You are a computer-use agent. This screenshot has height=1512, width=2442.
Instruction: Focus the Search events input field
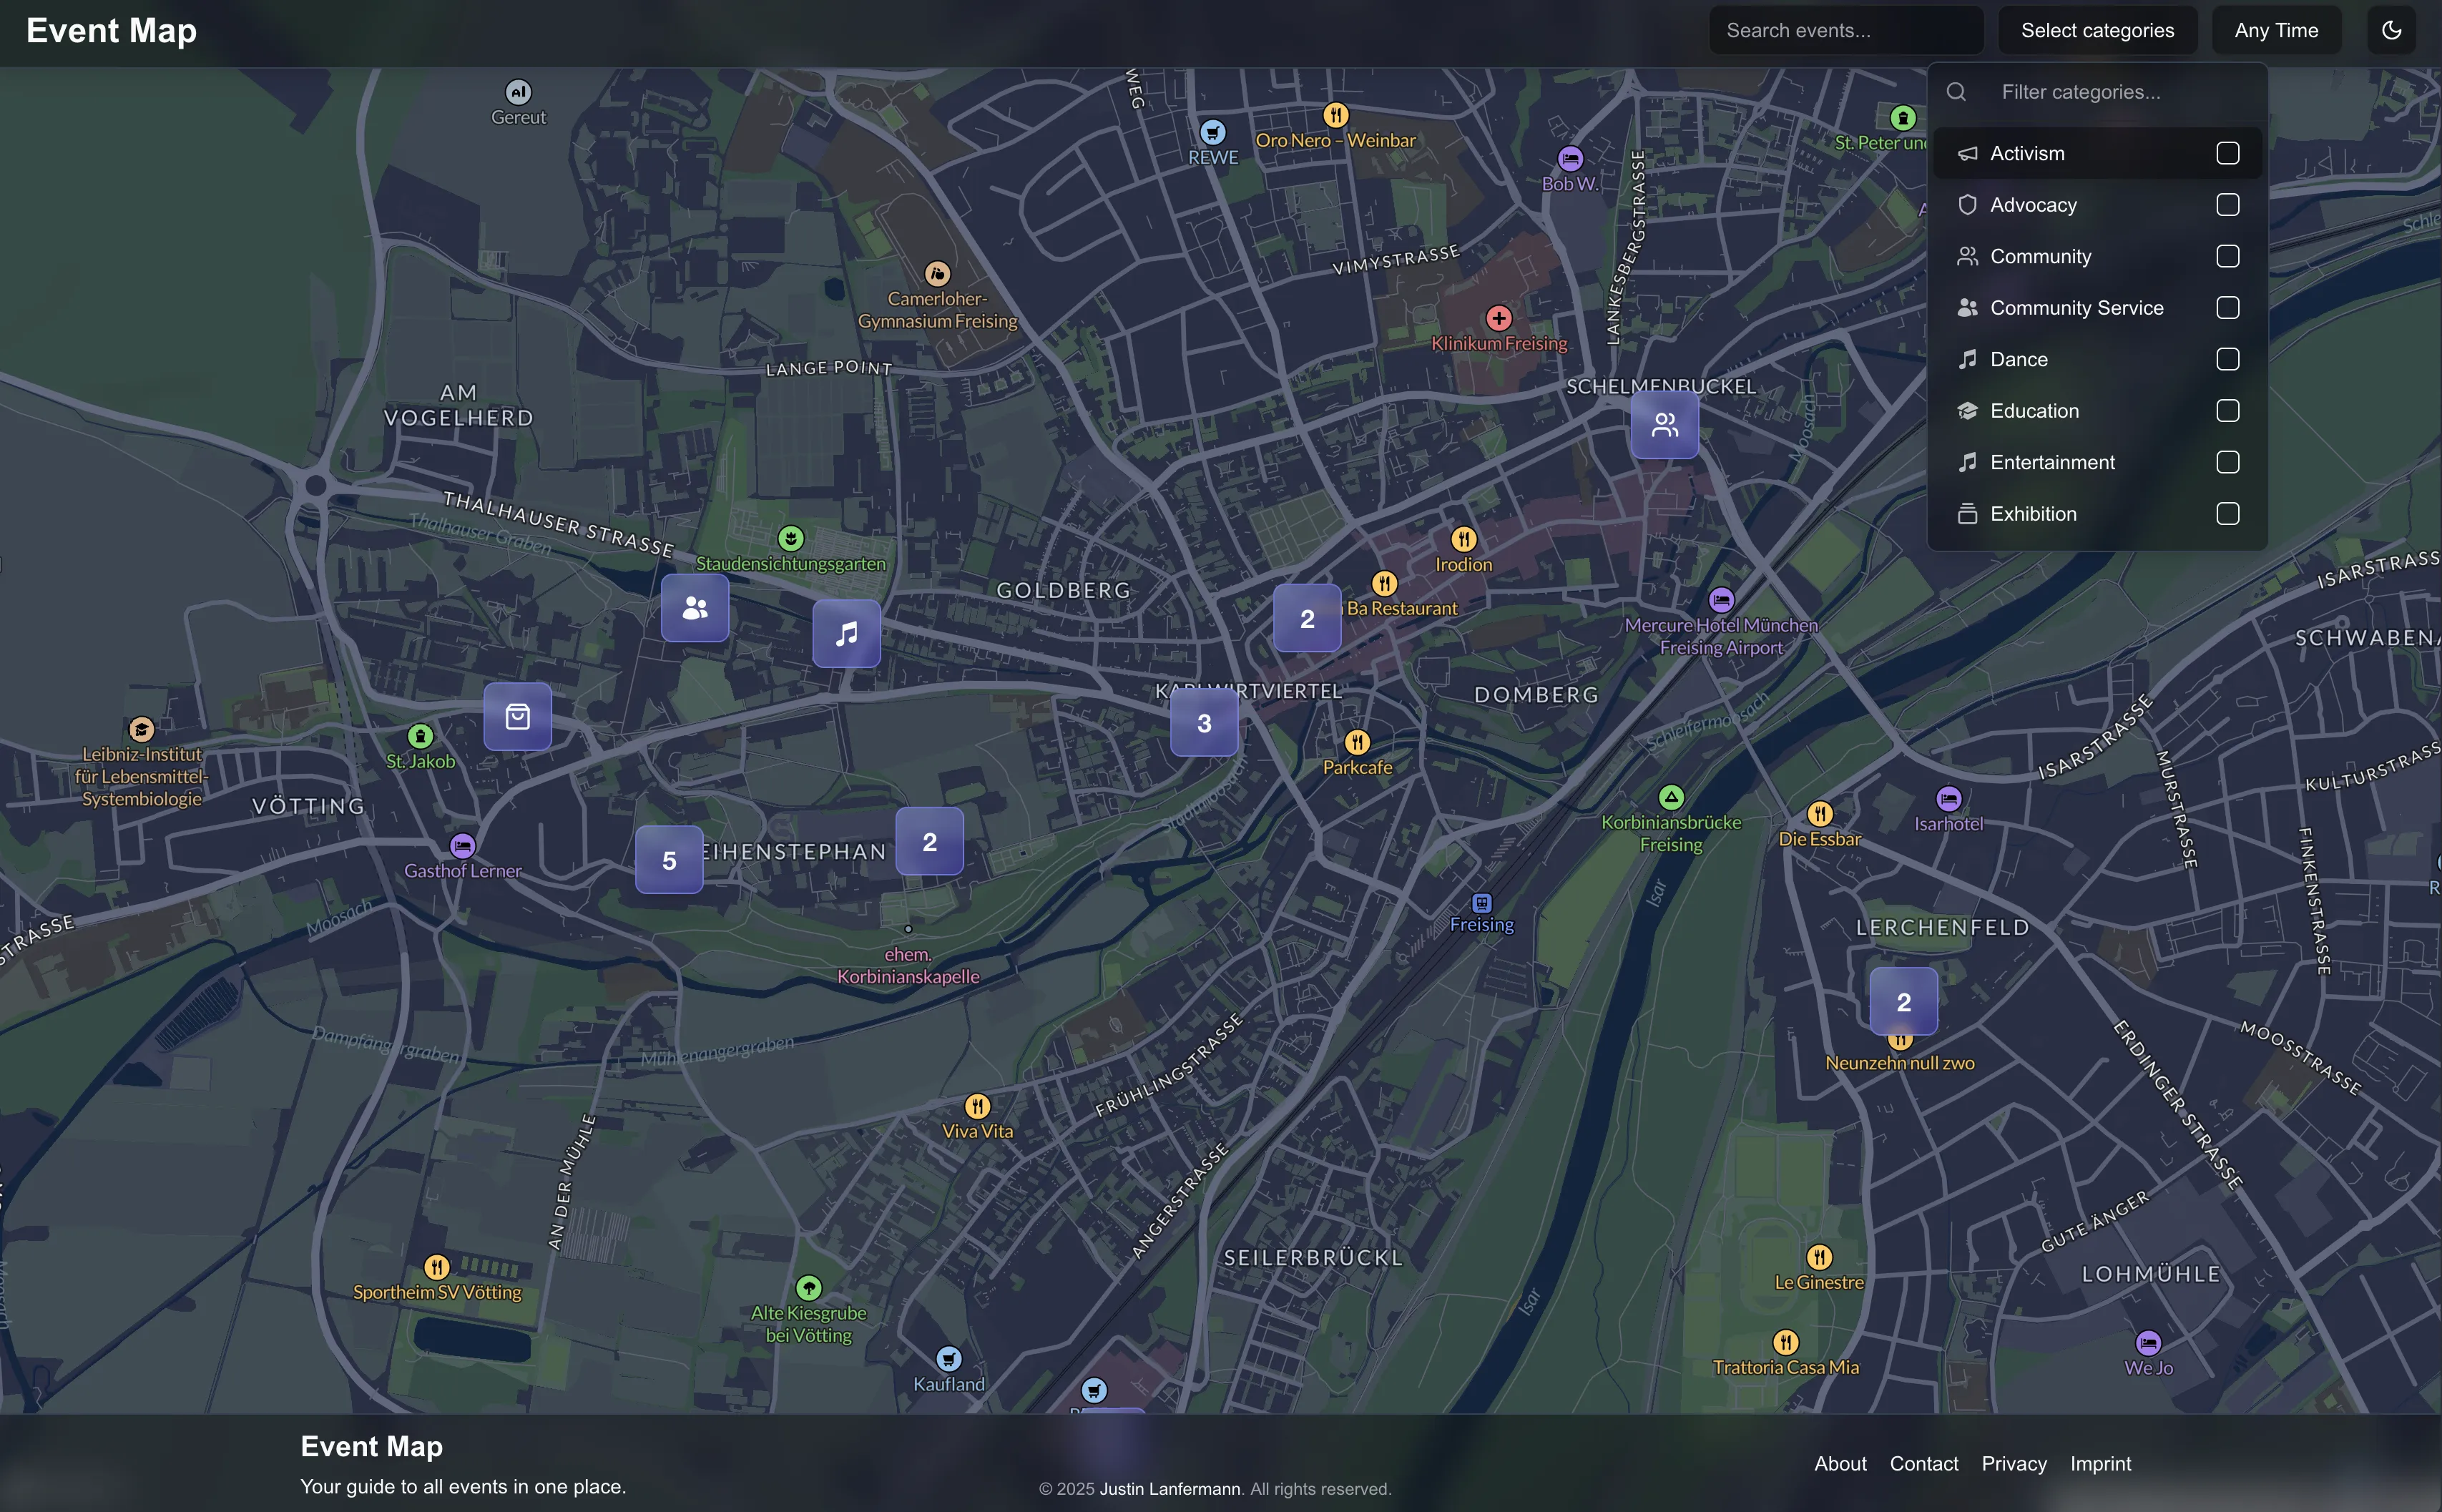point(1845,30)
